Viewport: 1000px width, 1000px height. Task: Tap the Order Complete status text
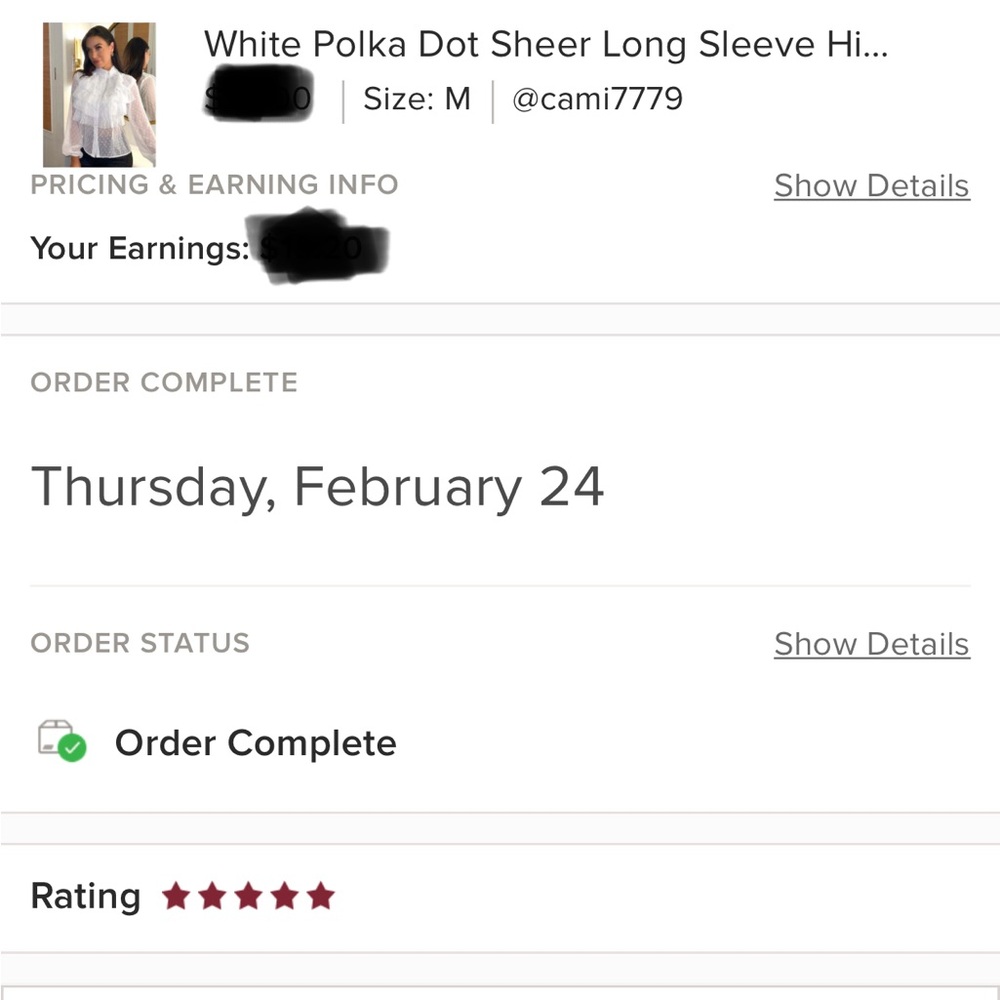tap(255, 743)
